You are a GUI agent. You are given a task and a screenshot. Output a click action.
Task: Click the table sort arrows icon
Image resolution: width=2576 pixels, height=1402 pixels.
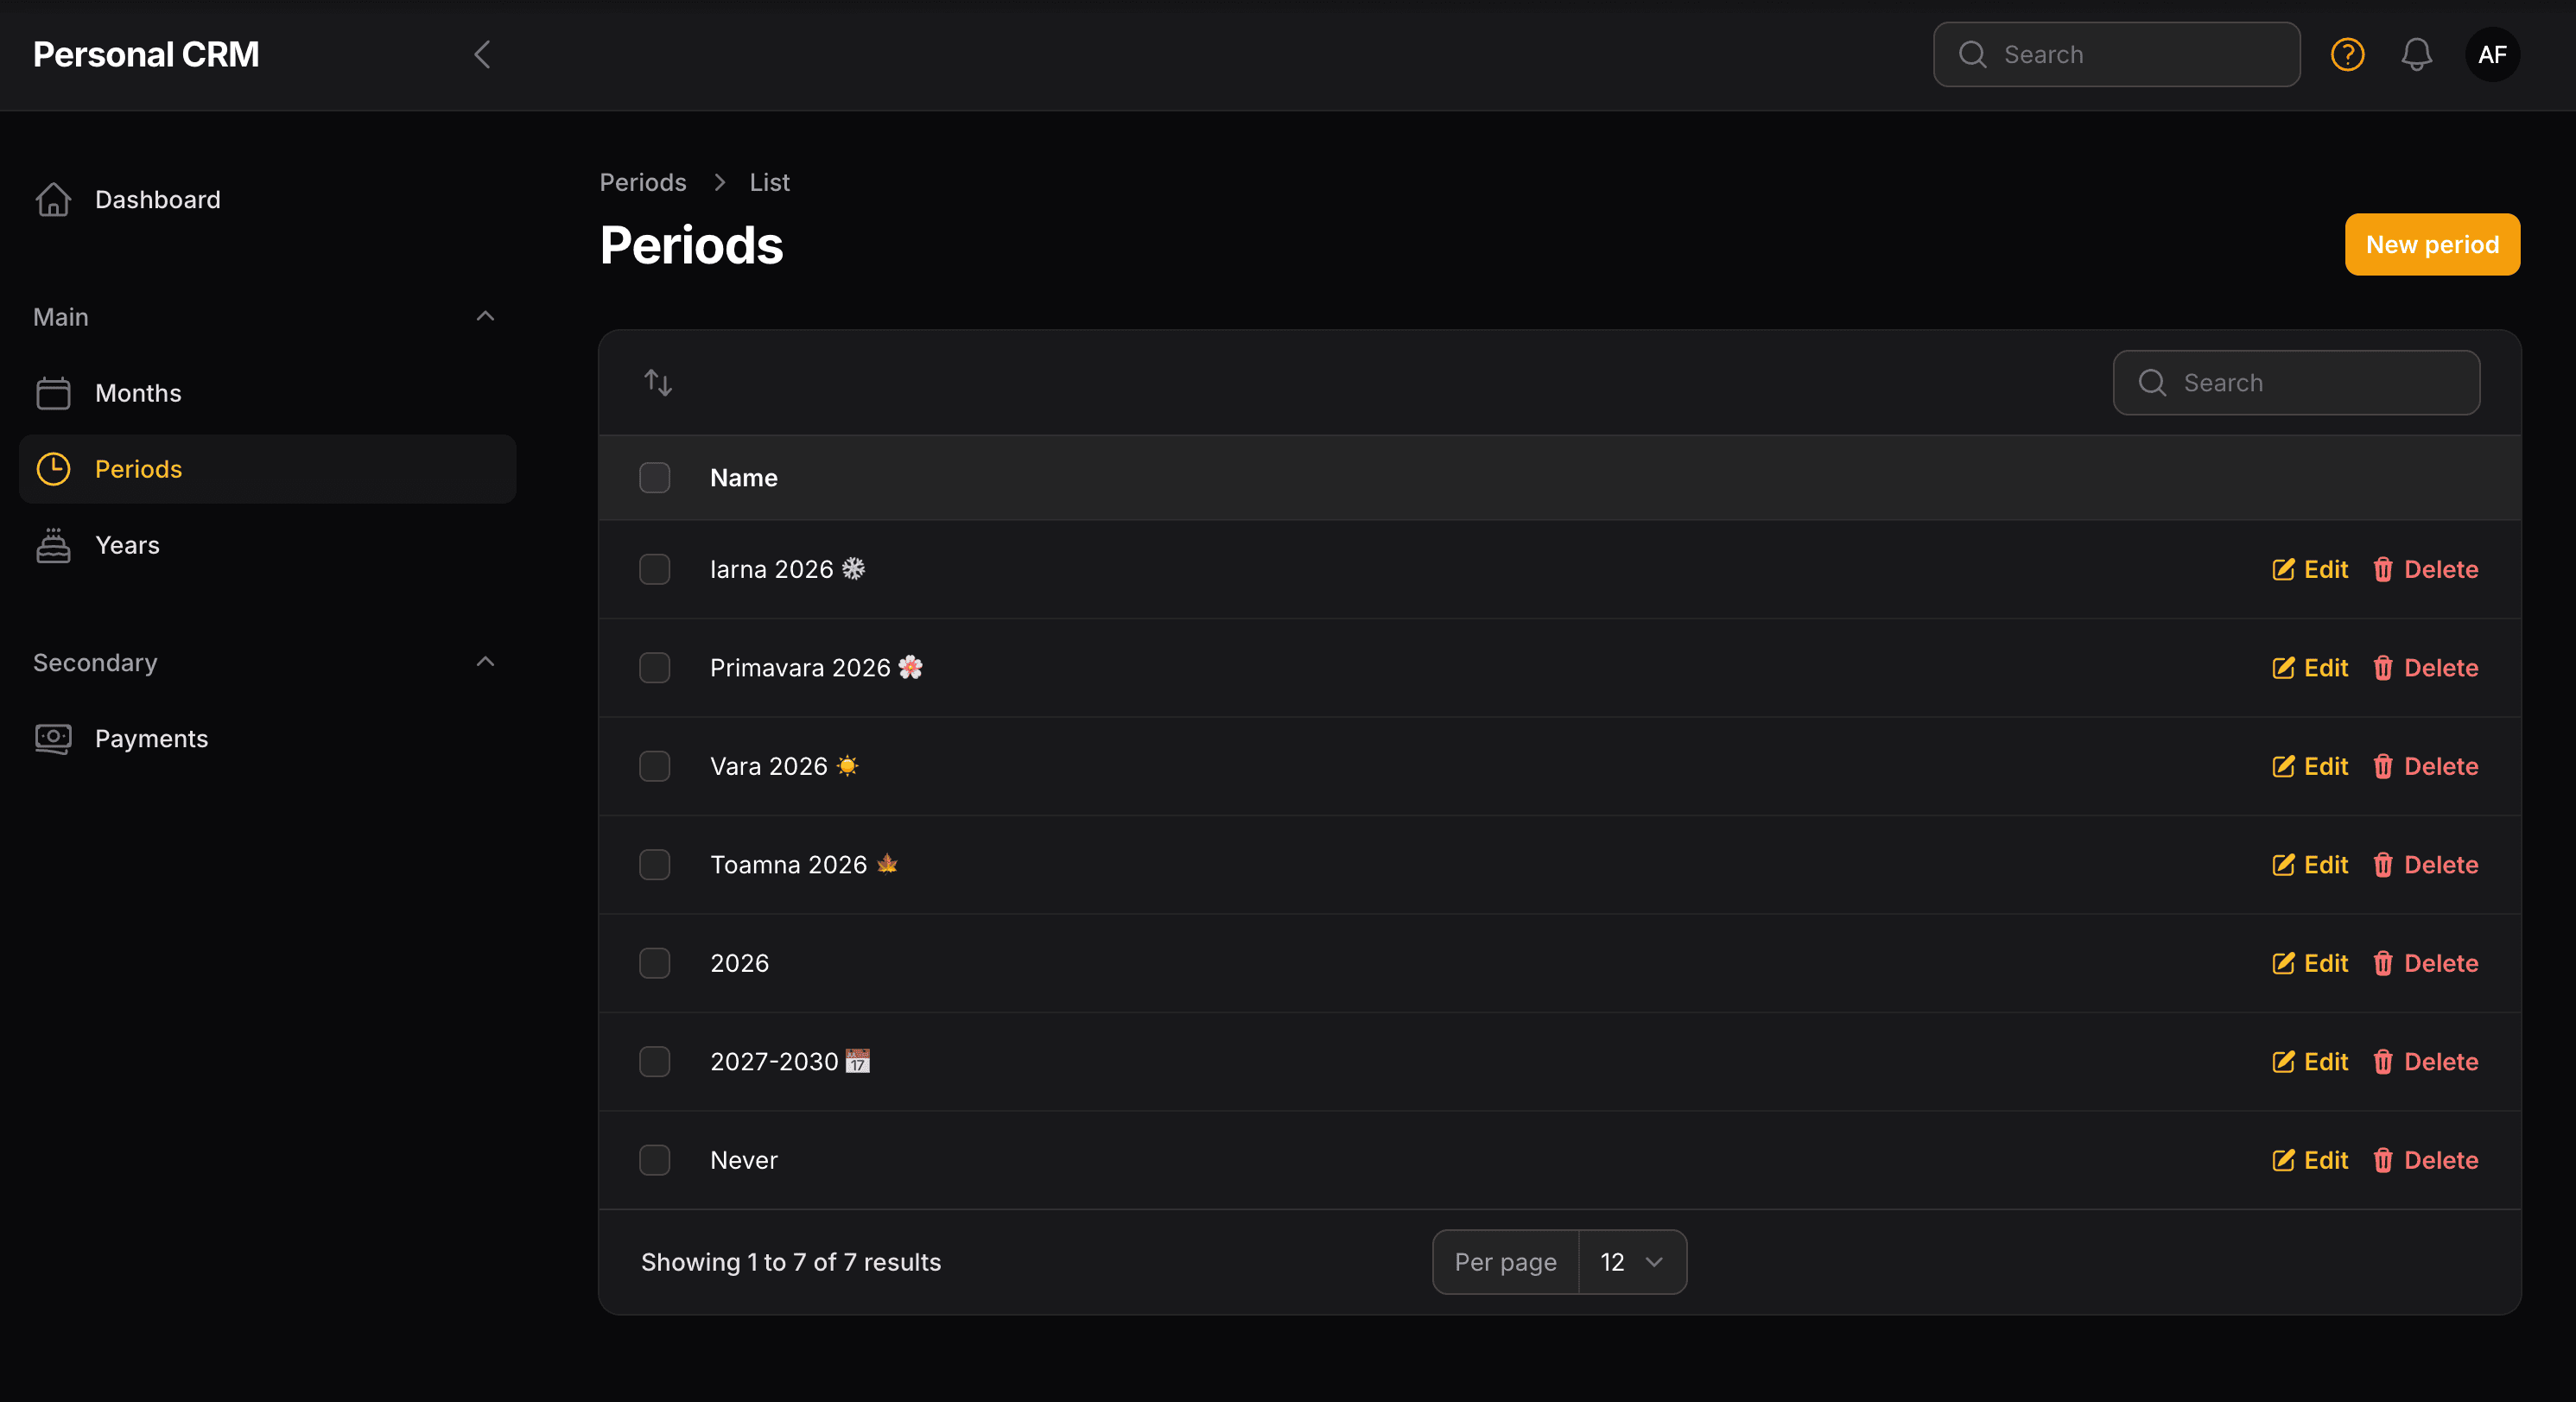point(658,382)
